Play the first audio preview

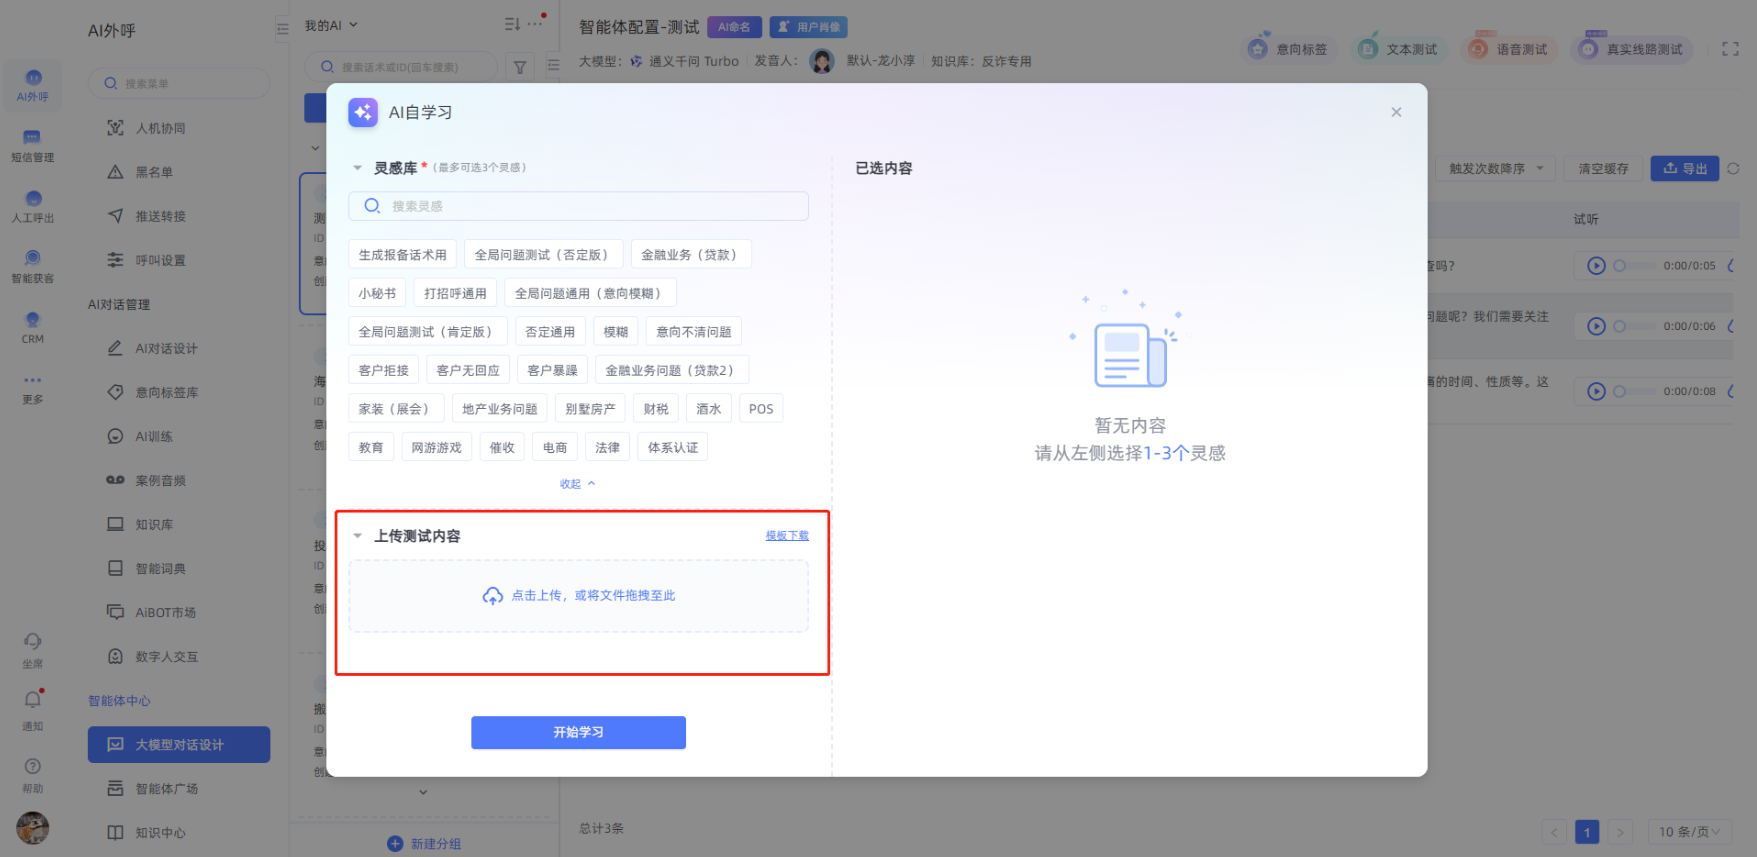coord(1596,266)
